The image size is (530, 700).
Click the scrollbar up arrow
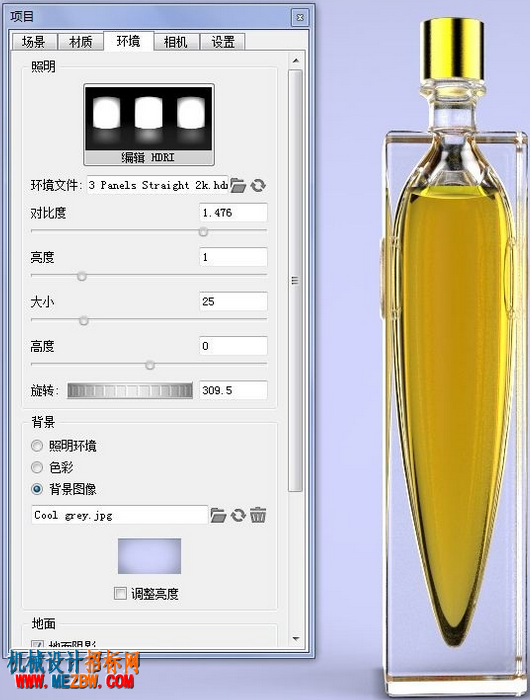tap(296, 61)
